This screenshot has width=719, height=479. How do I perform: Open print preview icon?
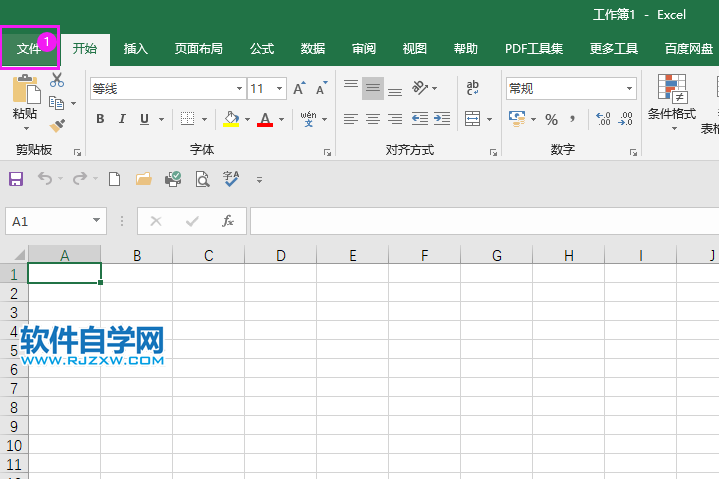(x=202, y=179)
